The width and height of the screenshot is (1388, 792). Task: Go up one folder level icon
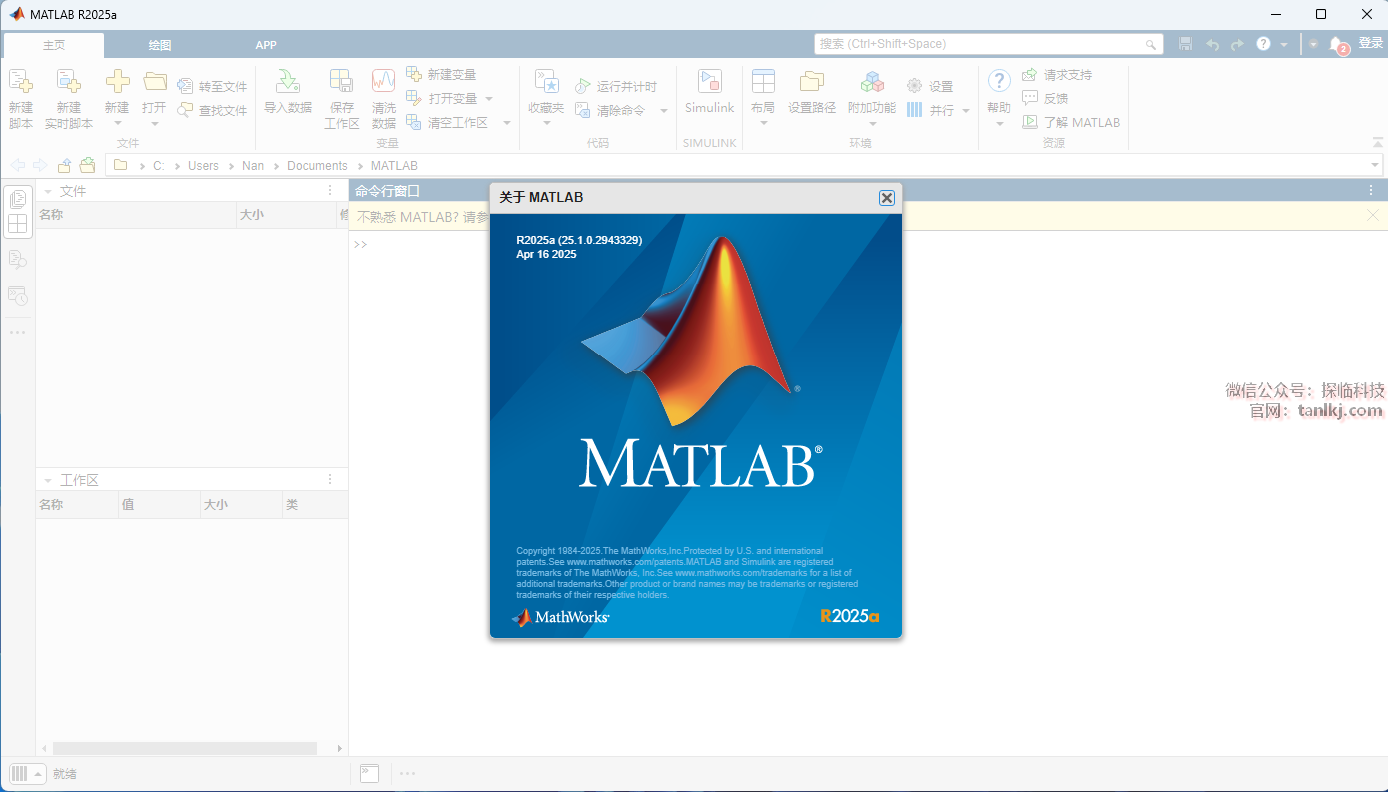[64, 166]
